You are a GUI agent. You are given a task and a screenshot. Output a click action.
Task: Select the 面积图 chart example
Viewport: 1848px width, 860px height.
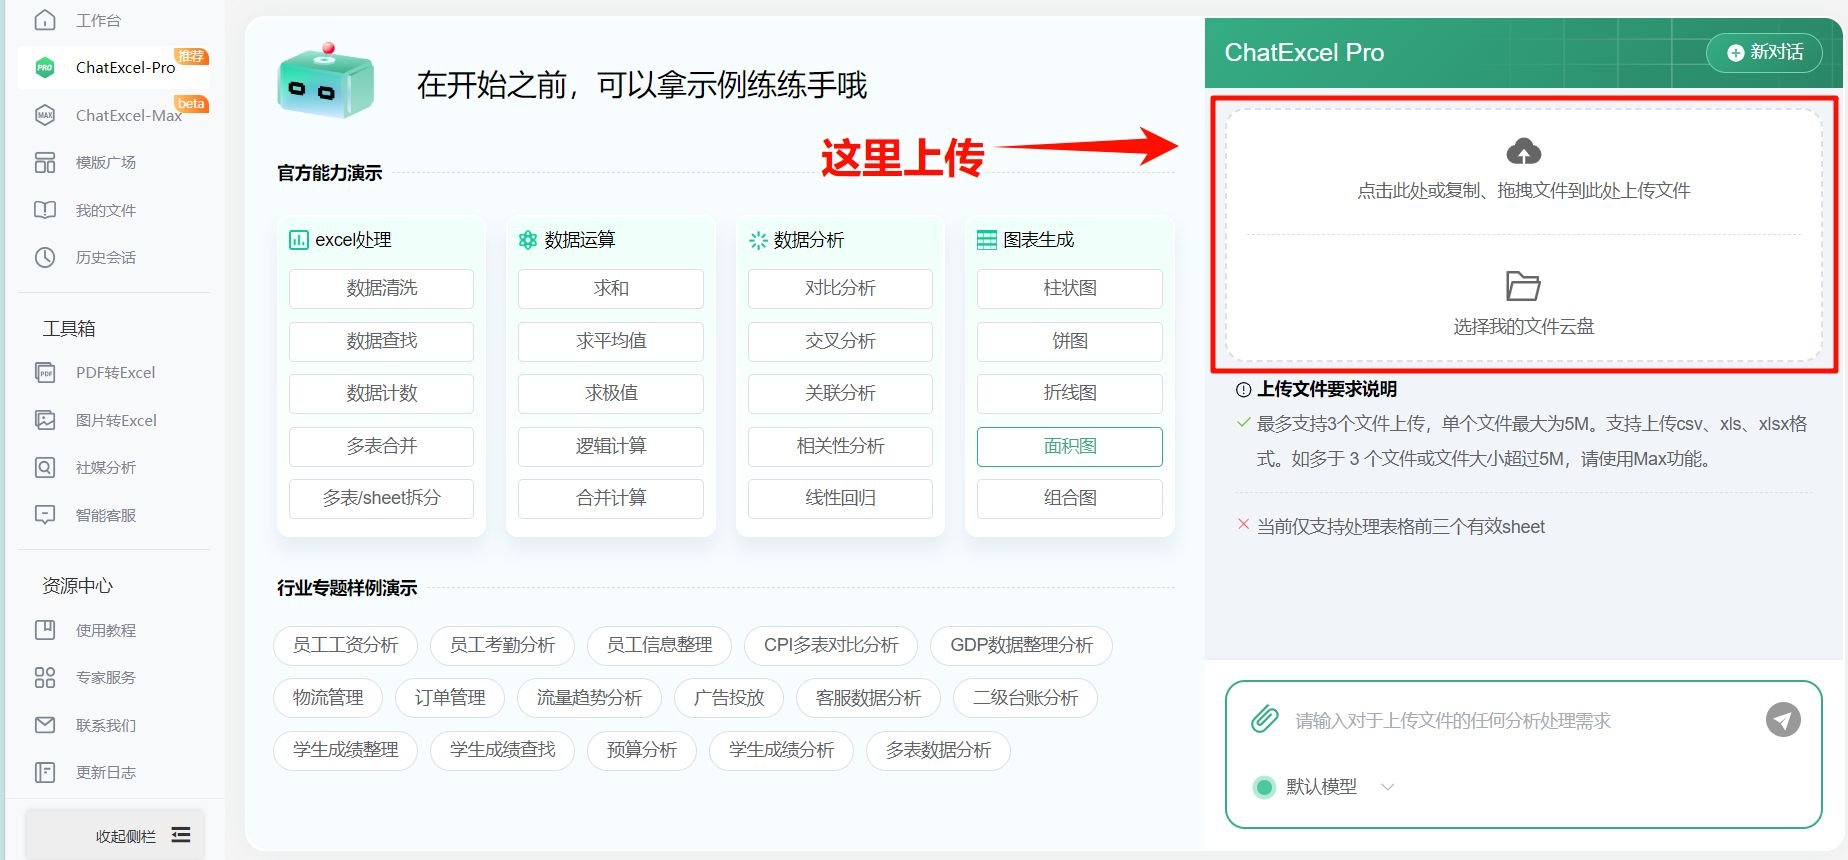[x=1069, y=446]
